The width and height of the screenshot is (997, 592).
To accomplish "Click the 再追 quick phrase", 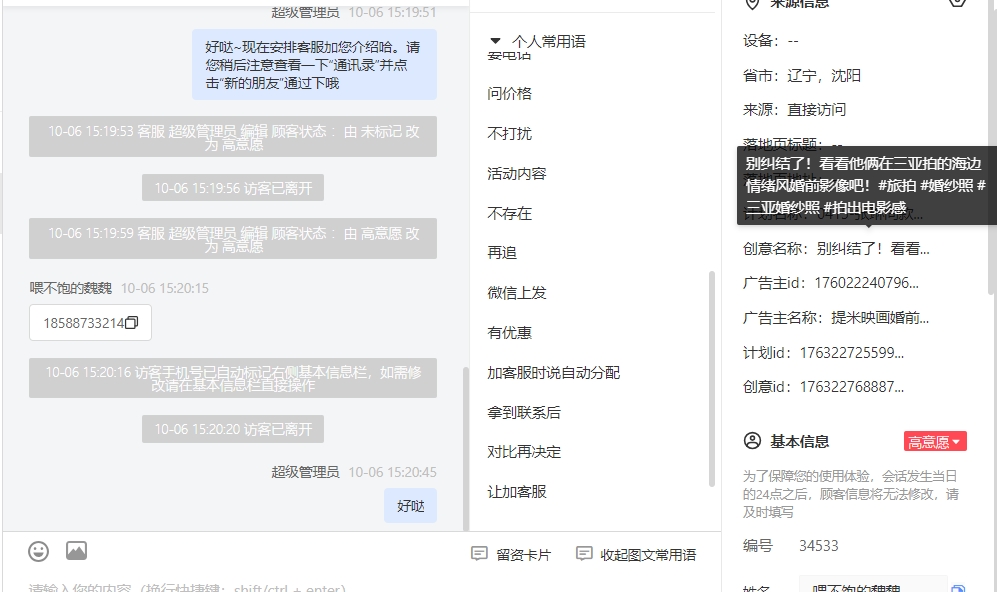I will click(502, 253).
